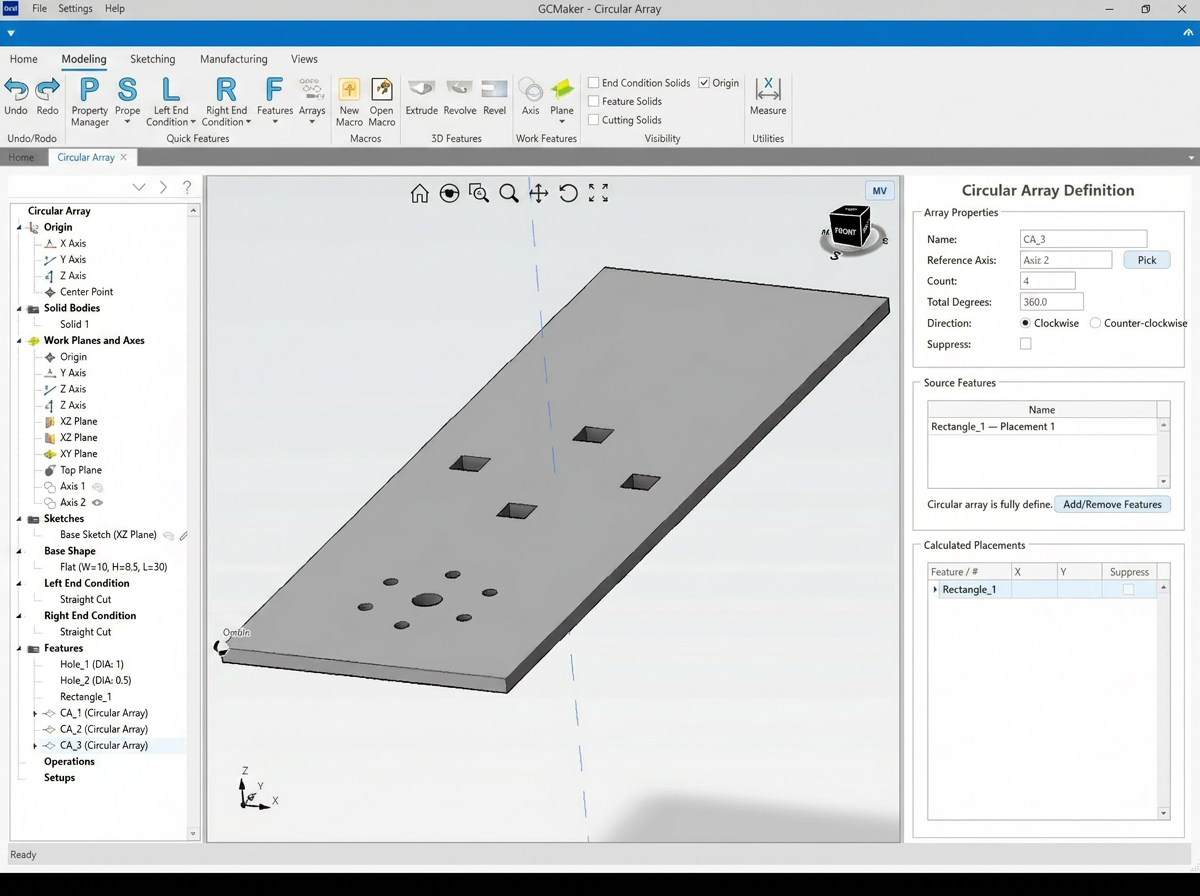Click the New Macro icon
Viewport: 1200px width, 896px height.
click(349, 103)
